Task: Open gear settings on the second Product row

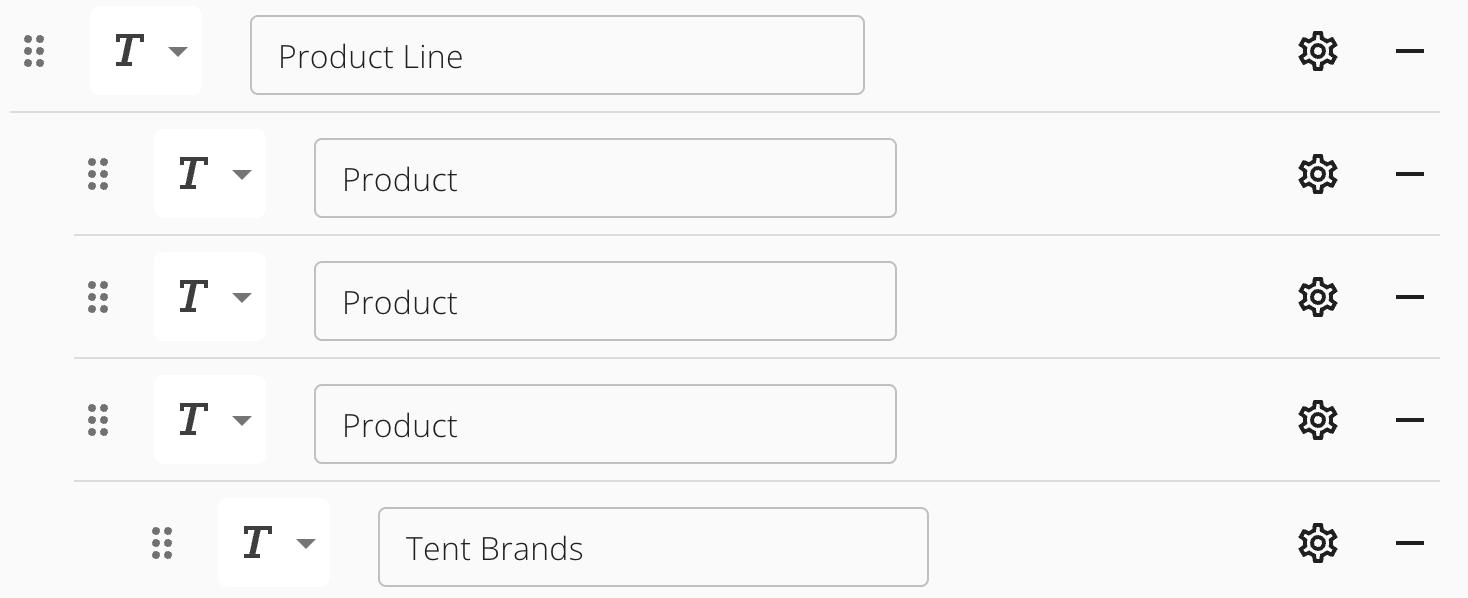Action: point(1317,297)
